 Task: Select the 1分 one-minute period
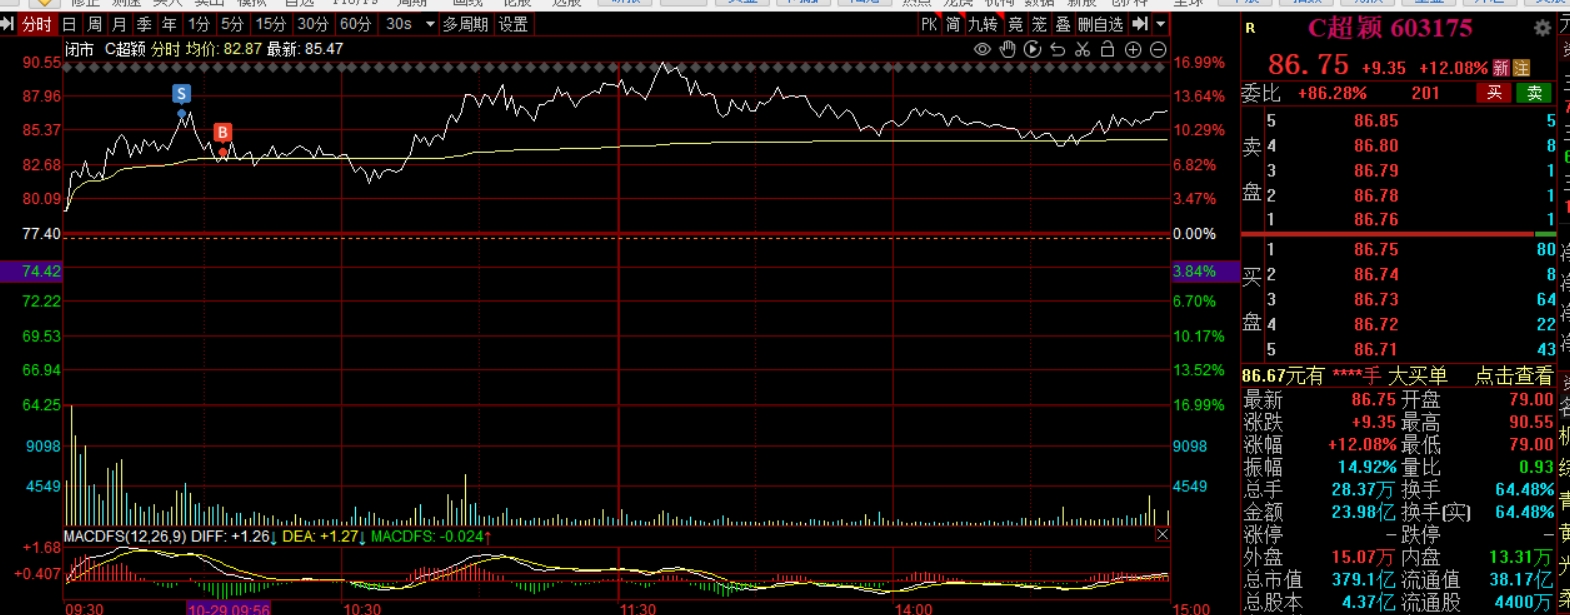tap(199, 24)
